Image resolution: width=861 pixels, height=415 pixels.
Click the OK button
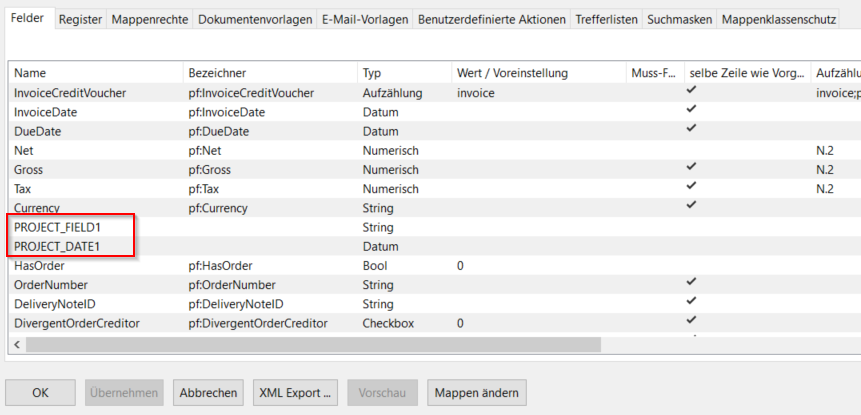40,393
